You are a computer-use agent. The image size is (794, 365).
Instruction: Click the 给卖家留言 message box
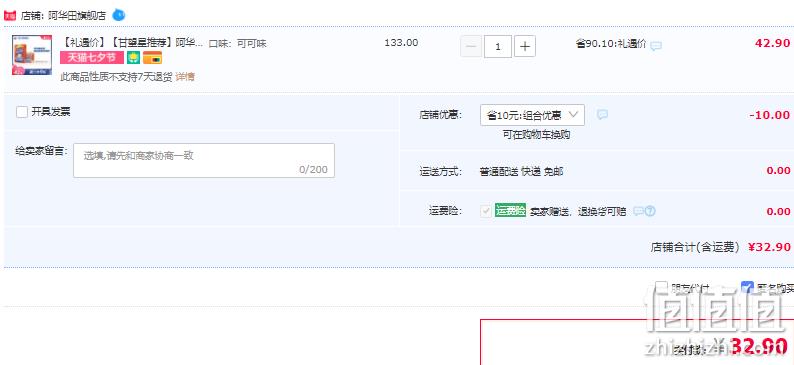click(x=204, y=160)
